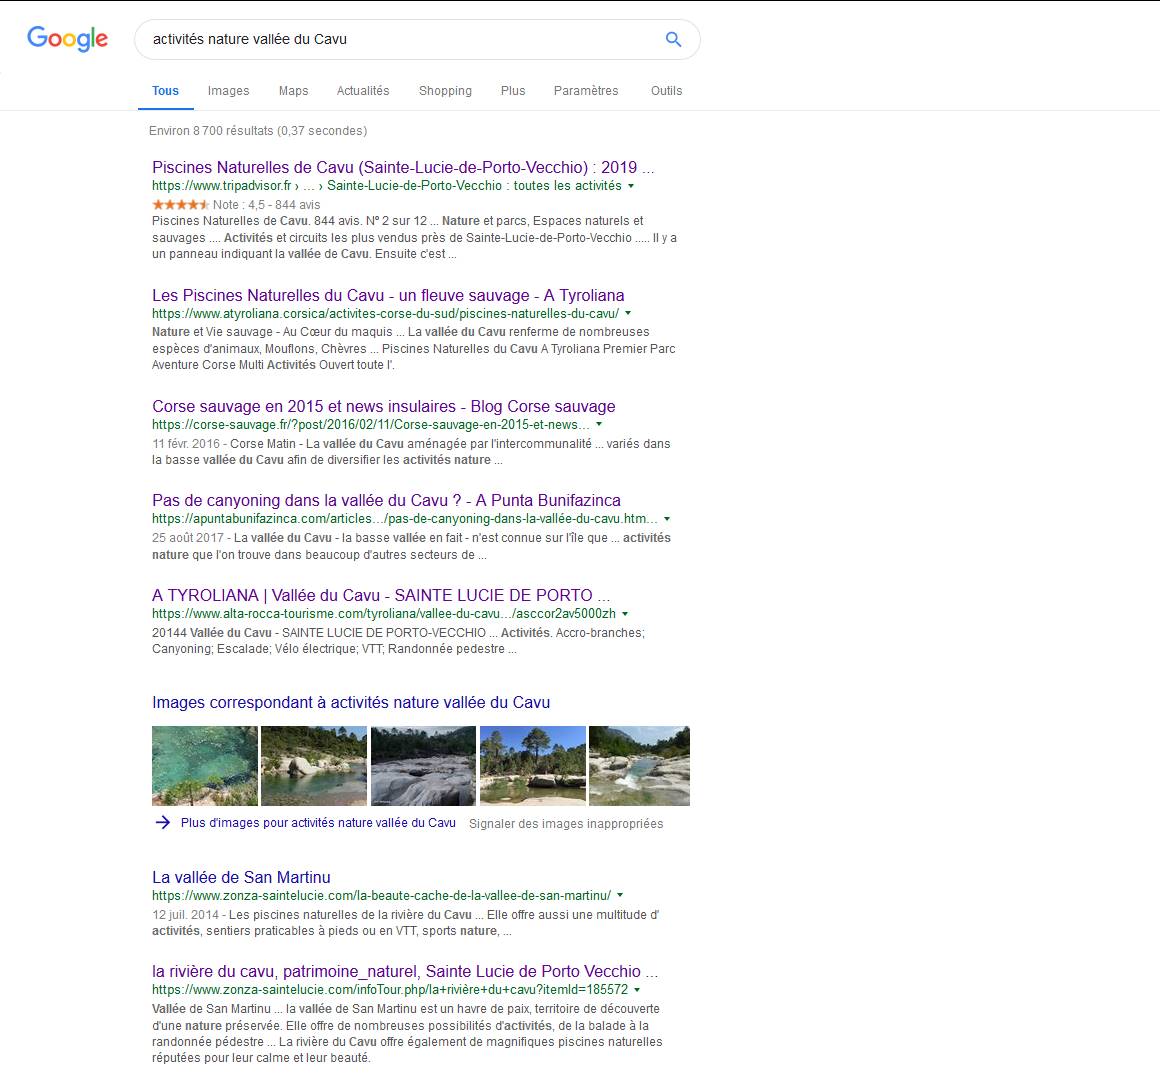Click the magnifying glass search icon
Image resolution: width=1160 pixels, height=1080 pixels.
673,39
